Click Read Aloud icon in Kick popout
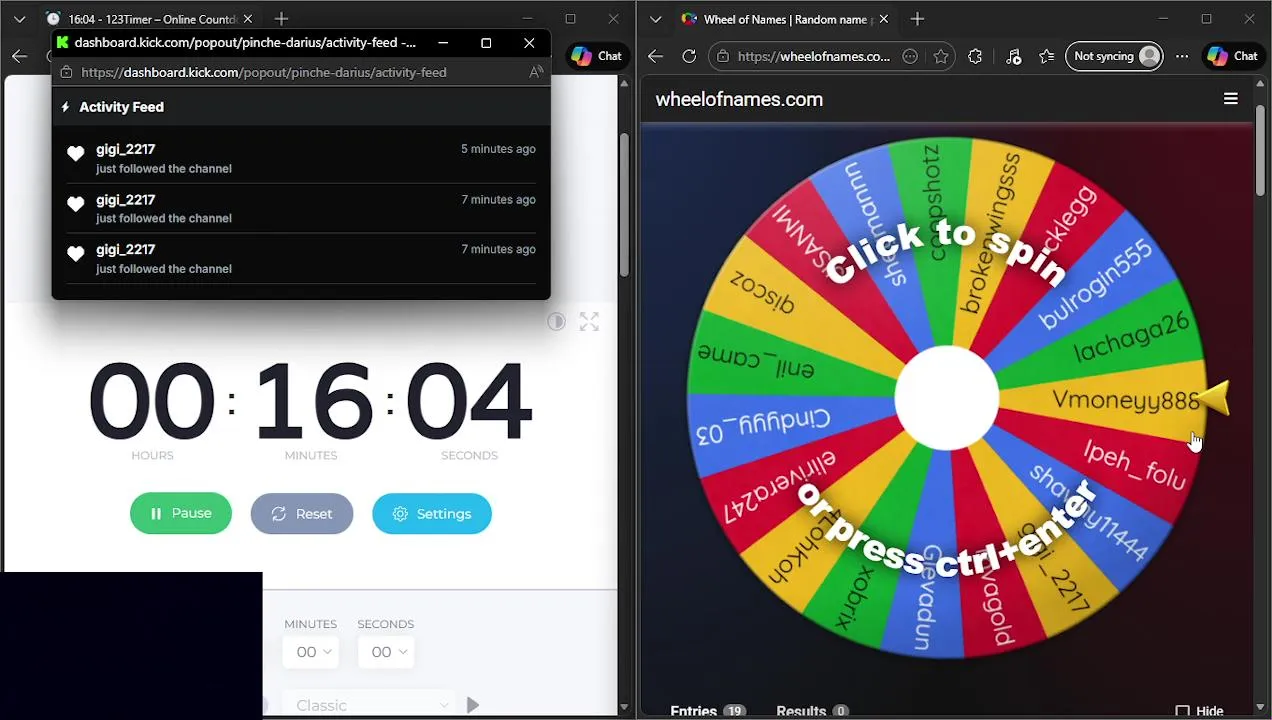The width and height of the screenshot is (1272, 720). point(536,72)
